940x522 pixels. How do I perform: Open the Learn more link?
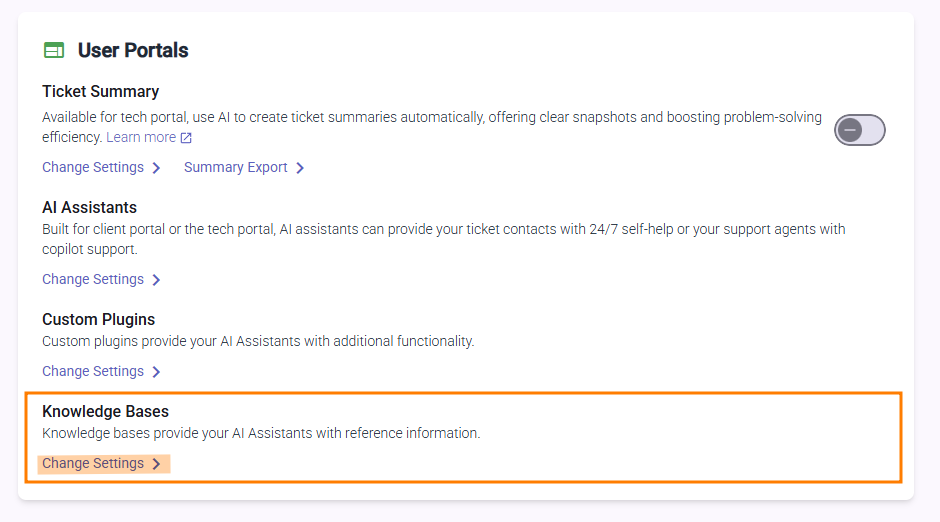141,137
